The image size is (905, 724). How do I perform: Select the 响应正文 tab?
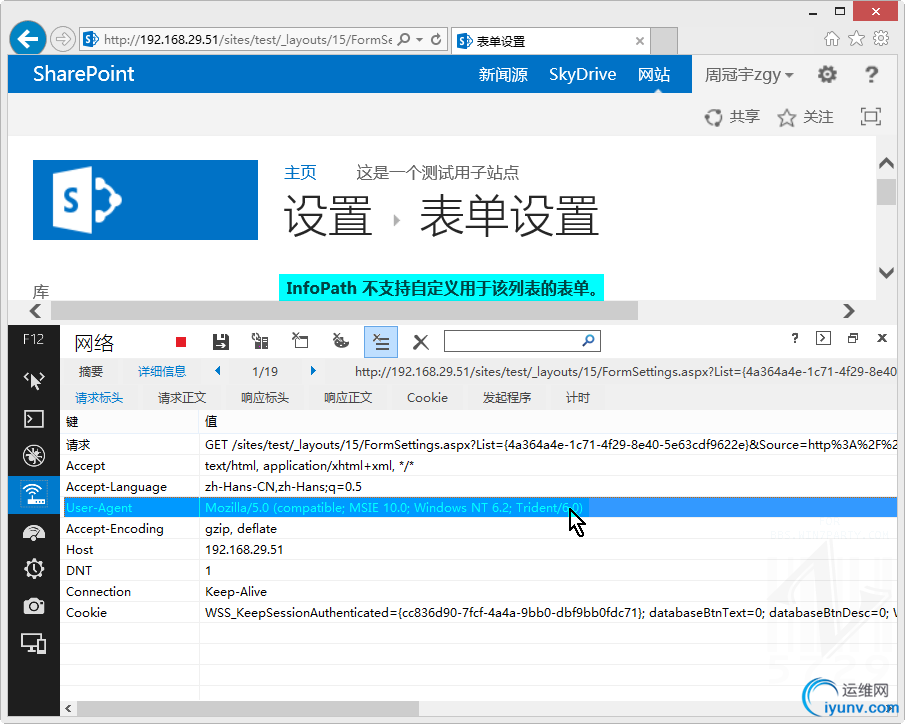click(348, 398)
